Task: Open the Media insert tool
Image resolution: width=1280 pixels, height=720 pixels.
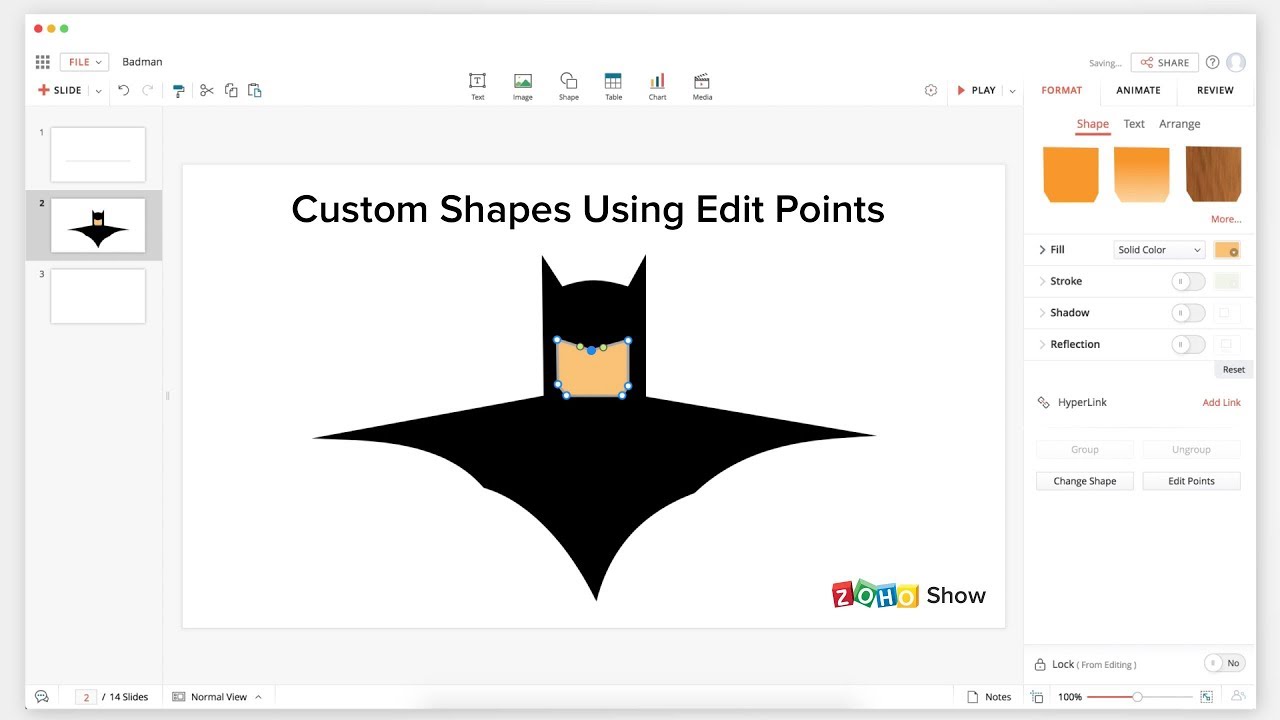Action: [702, 86]
